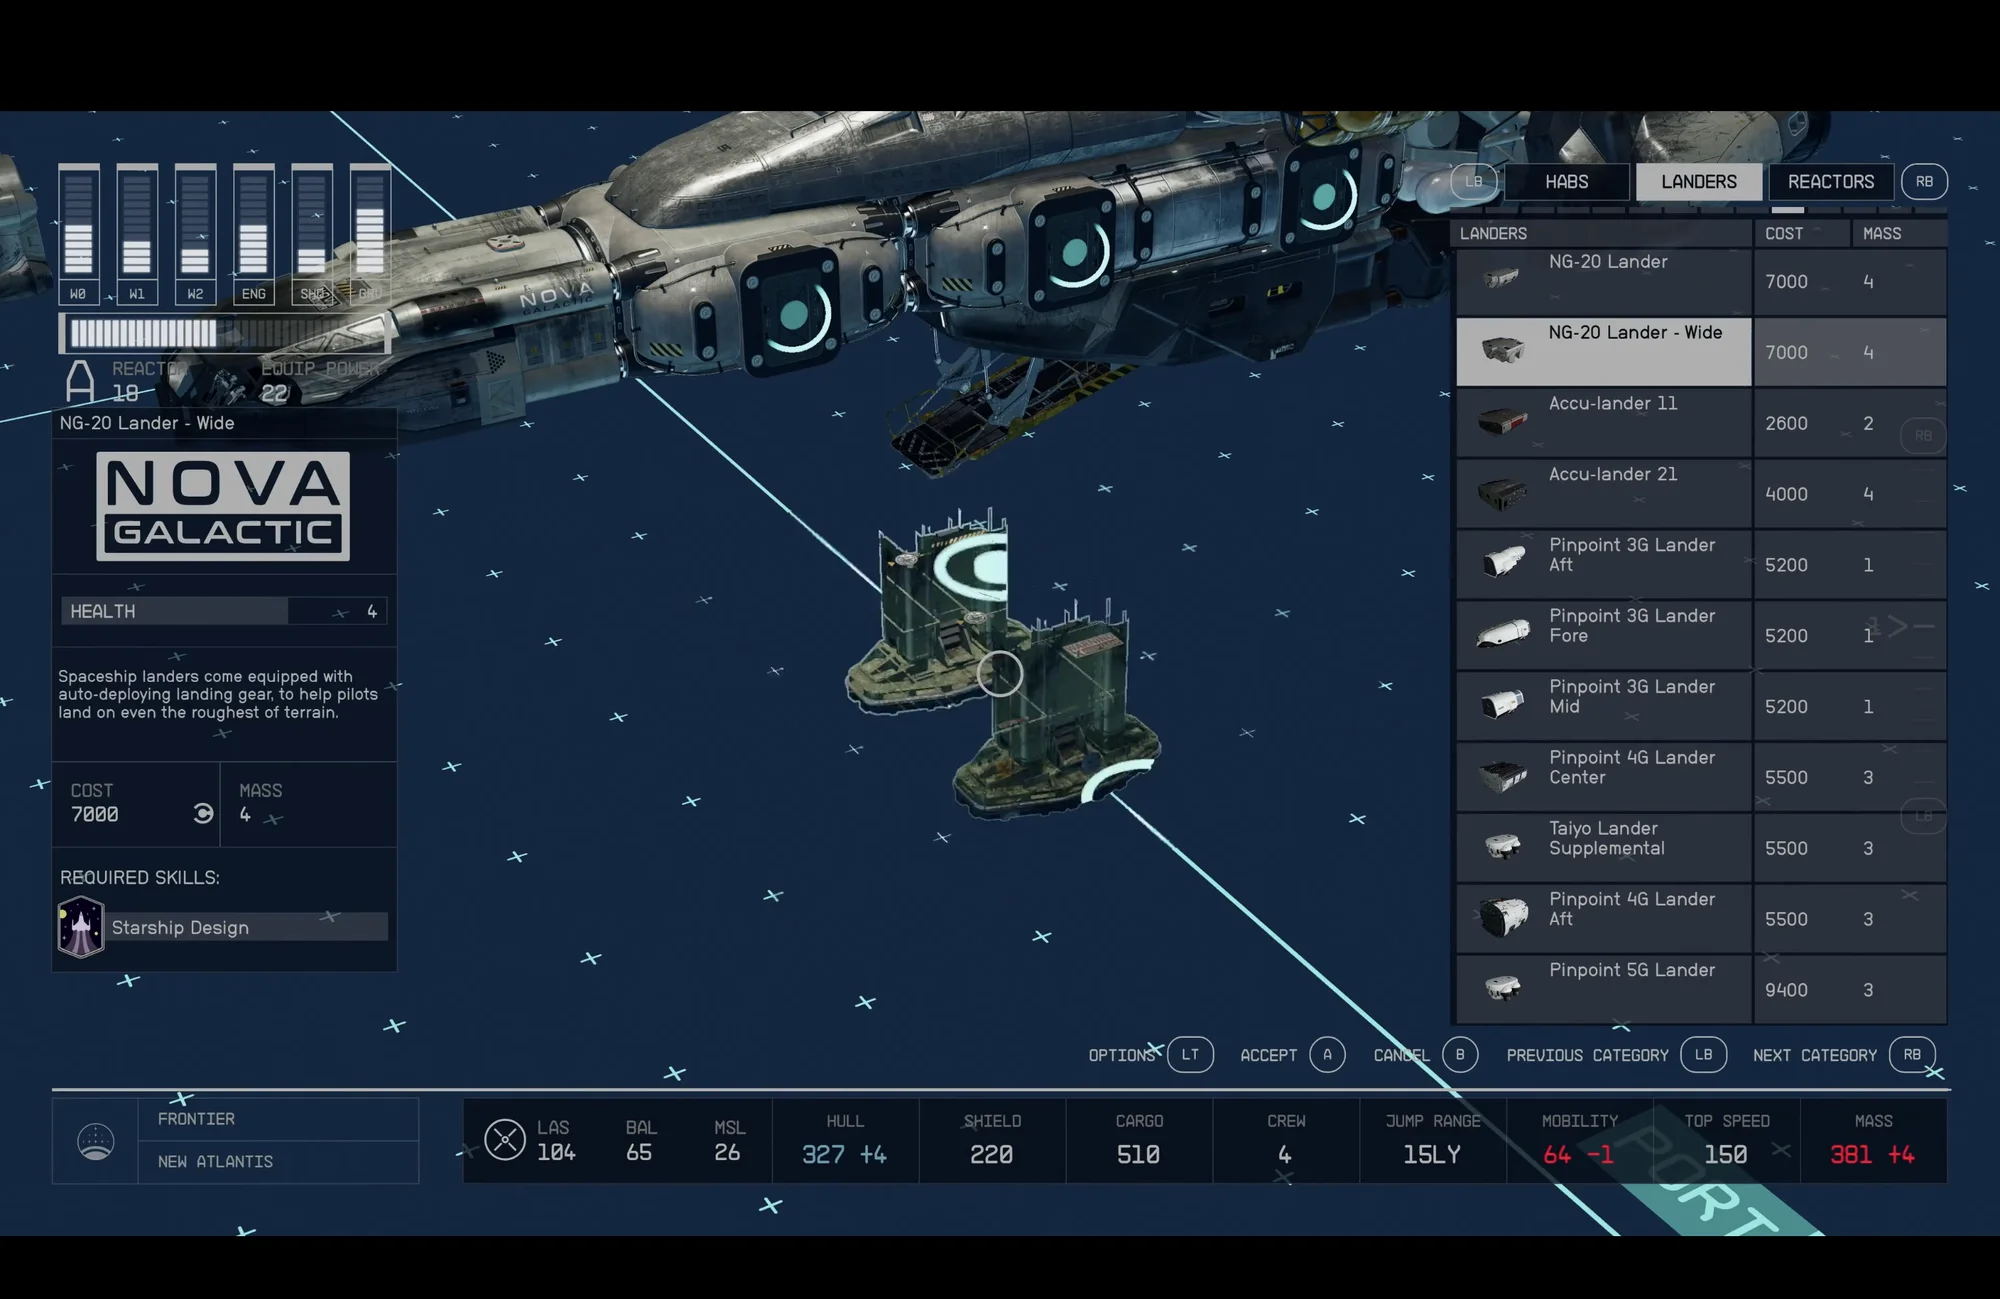Click the placed lander module's center circle
Image resolution: width=2000 pixels, height=1299 pixels.
(x=999, y=673)
